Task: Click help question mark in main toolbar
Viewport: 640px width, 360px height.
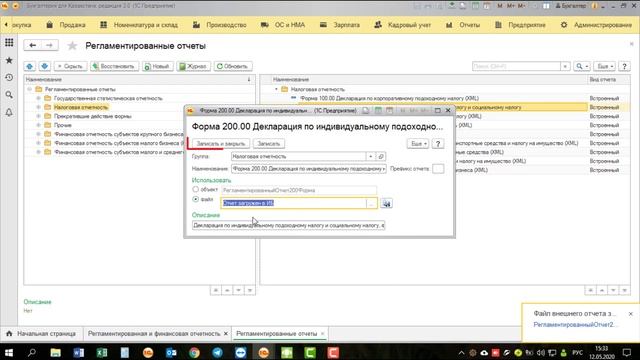Action: (x=624, y=66)
